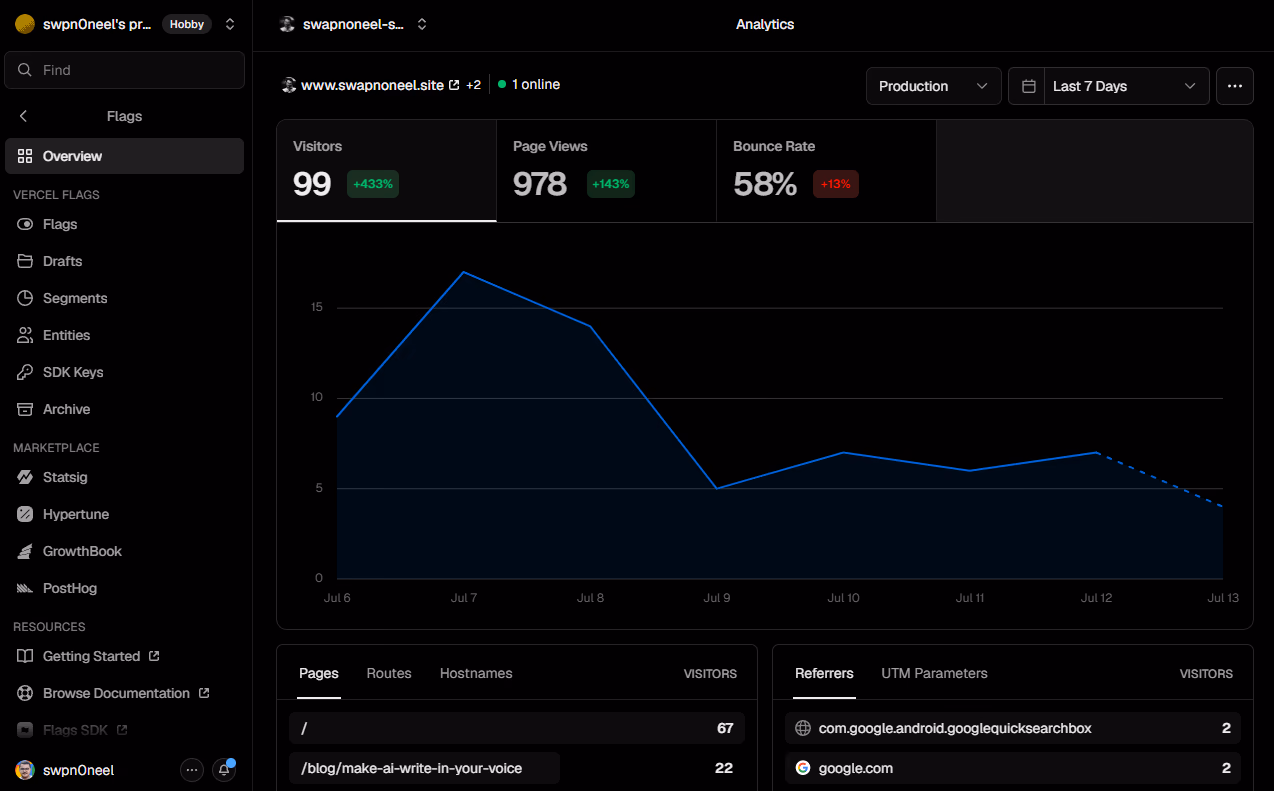This screenshot has width=1274, height=791.
Task: Open the Production environment dropdown
Action: tap(934, 86)
